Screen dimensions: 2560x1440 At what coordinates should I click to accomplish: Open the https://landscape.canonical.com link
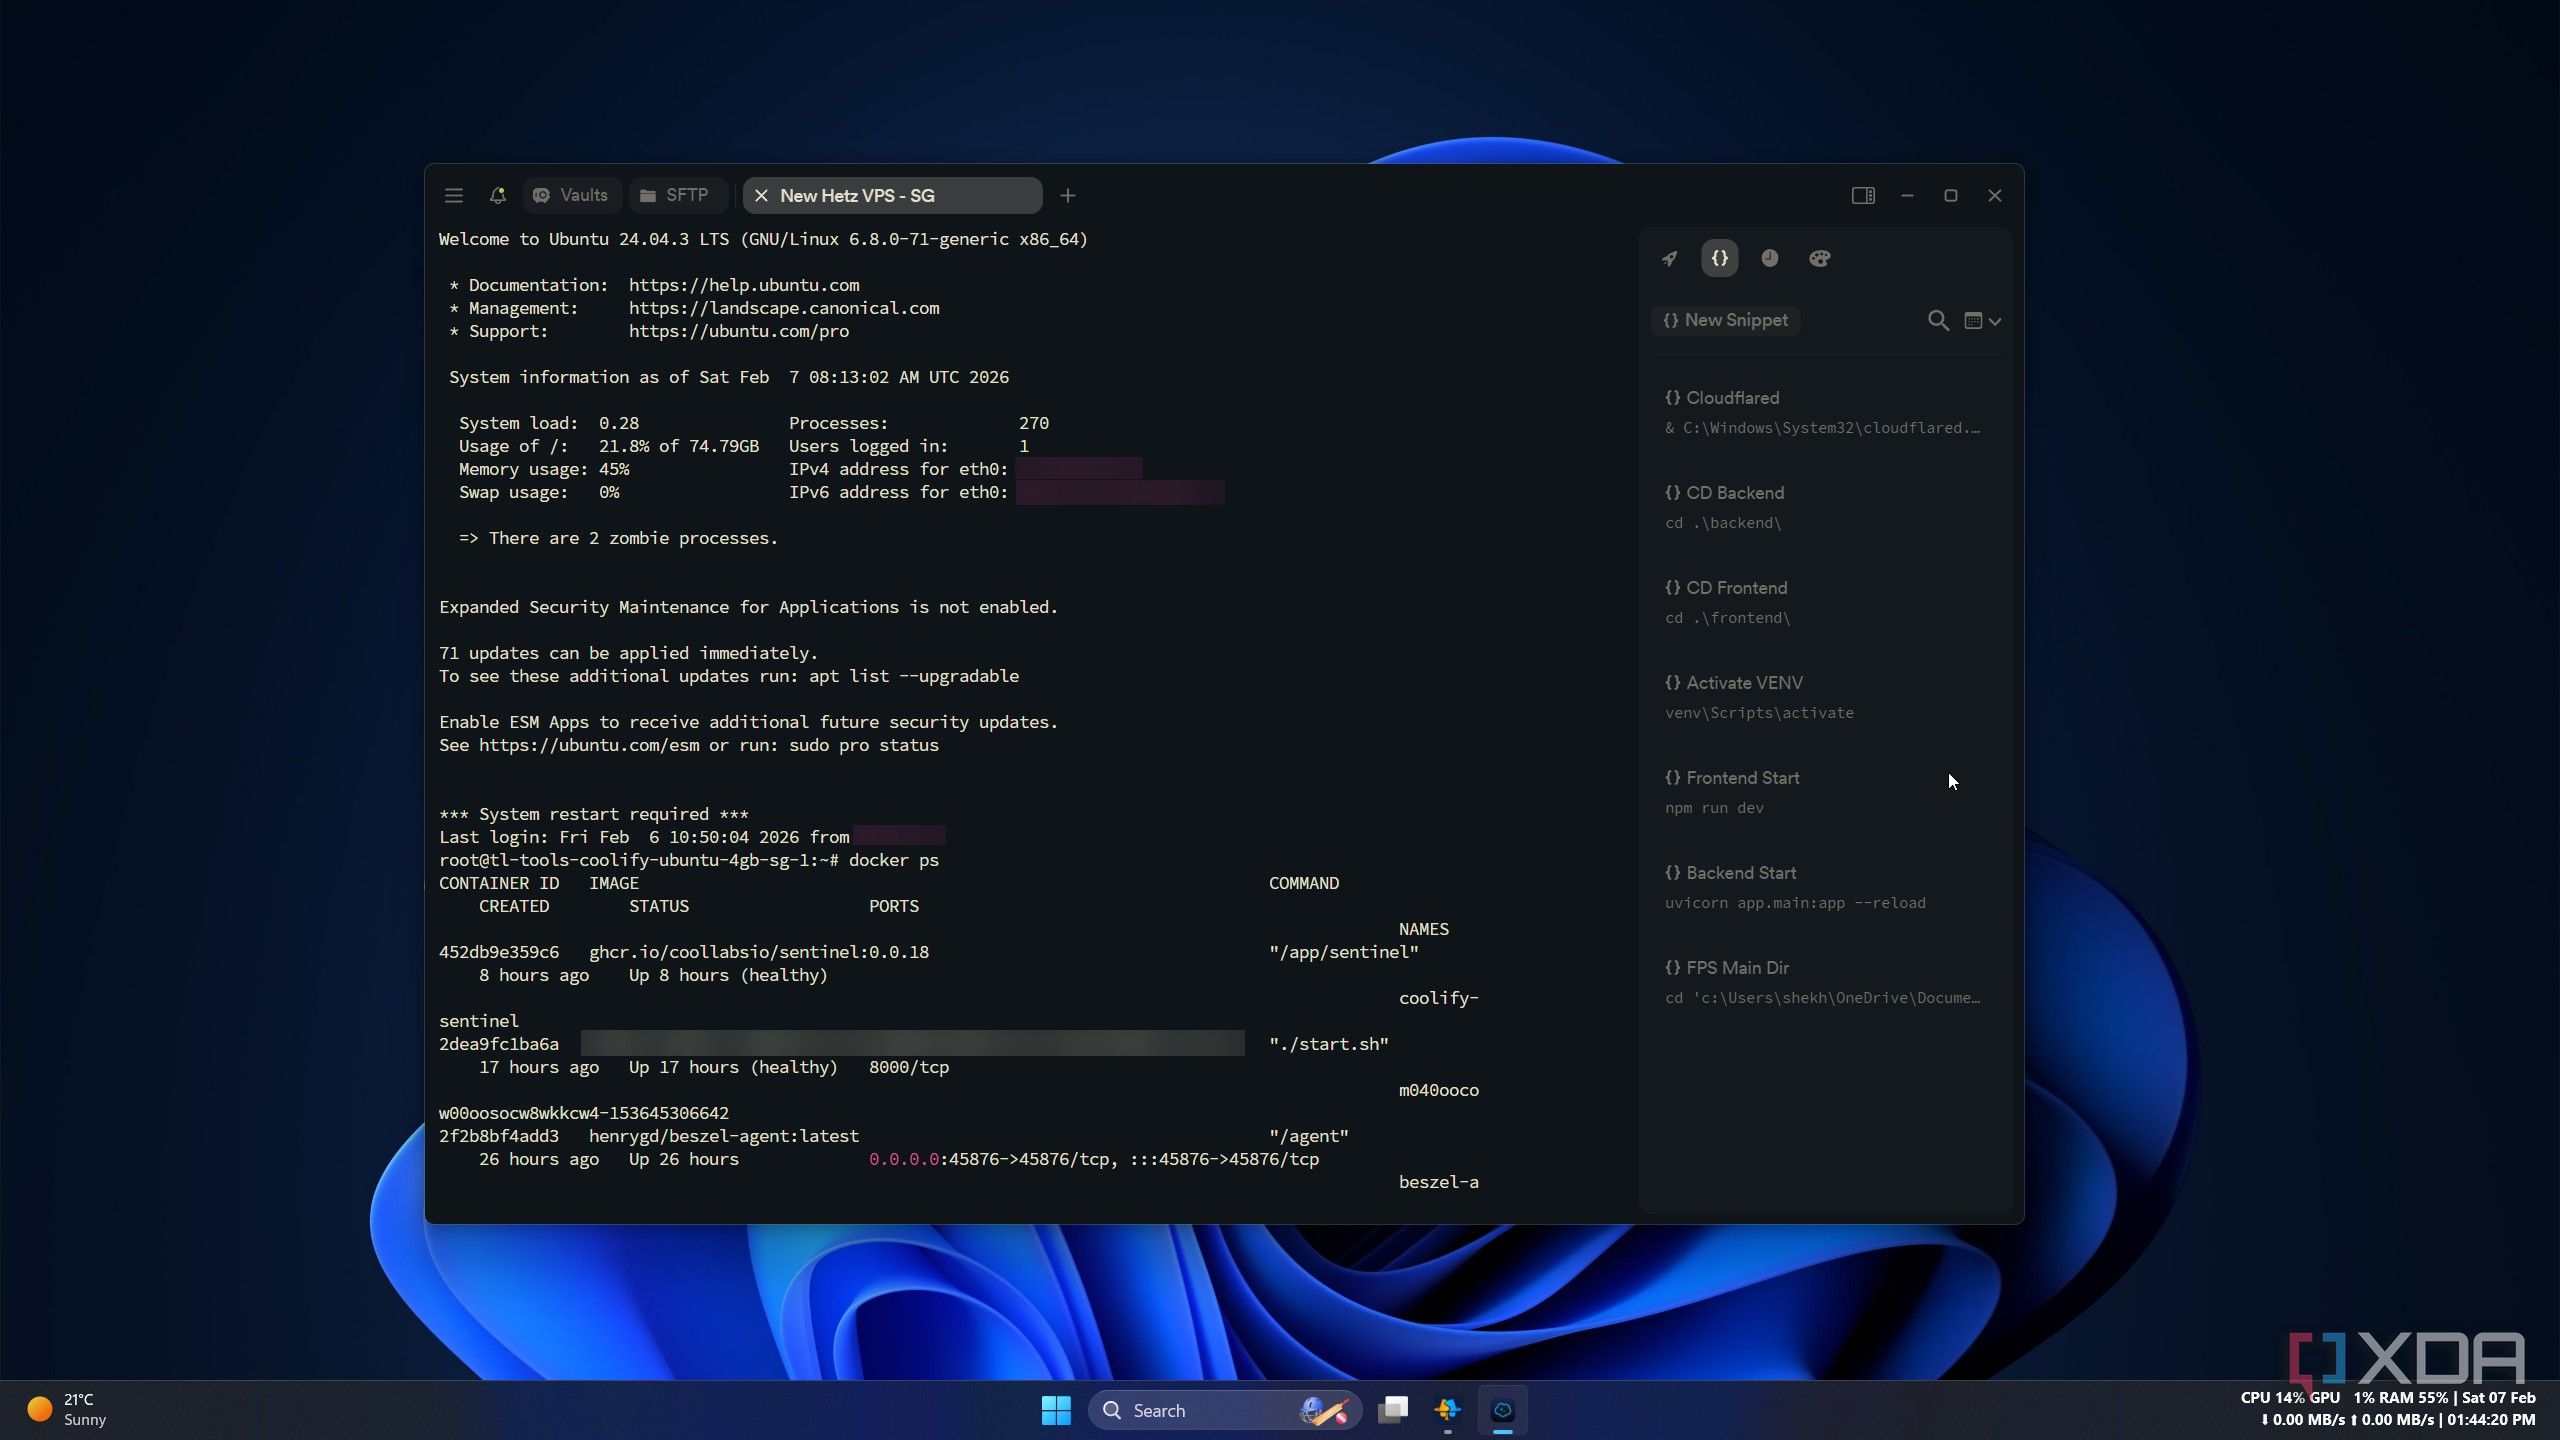tap(784, 308)
